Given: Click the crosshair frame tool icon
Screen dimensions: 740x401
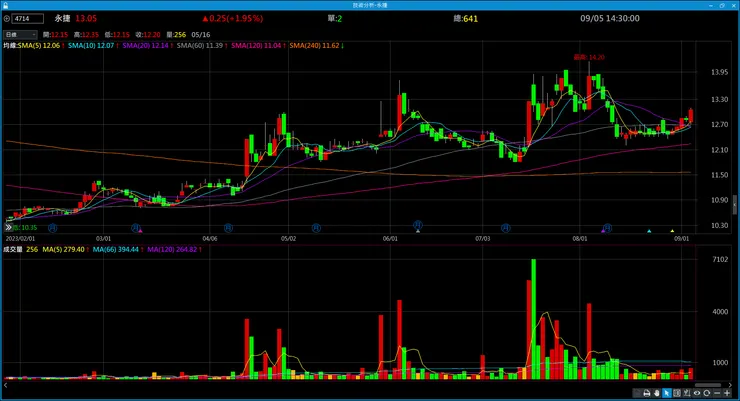Looking at the screenshot, I should coord(677,393).
